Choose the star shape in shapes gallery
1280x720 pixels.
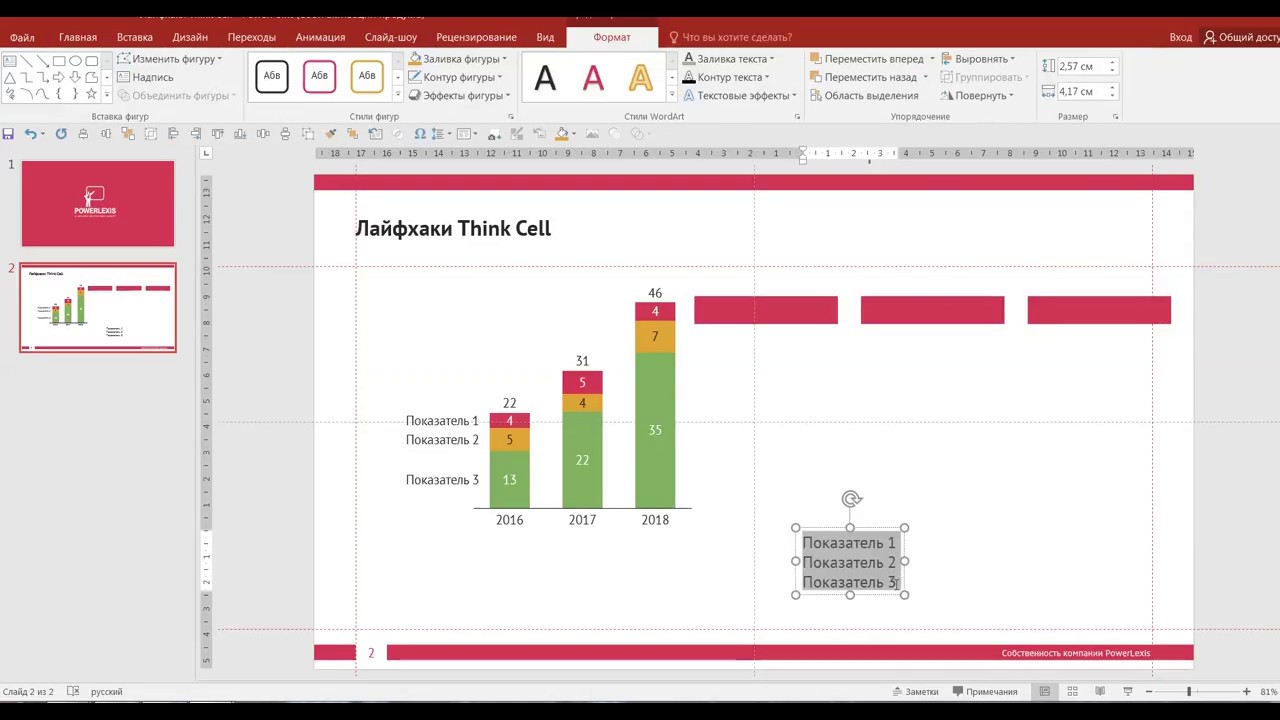tap(91, 93)
